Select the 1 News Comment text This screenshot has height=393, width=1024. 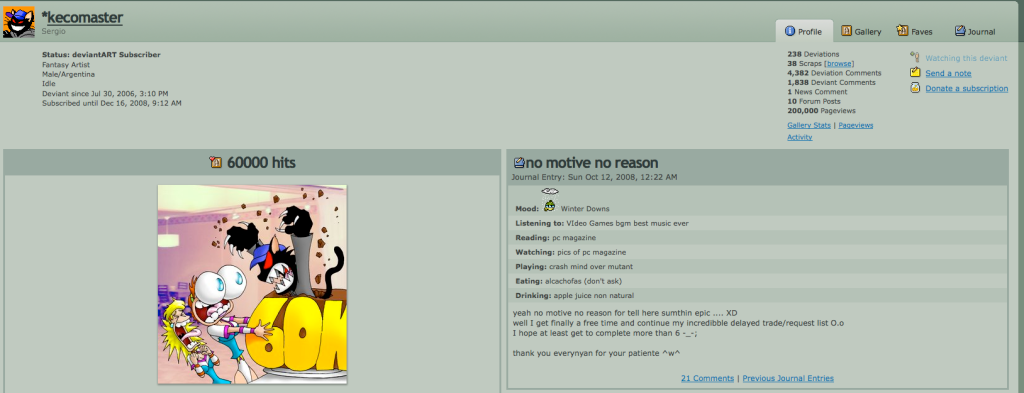[x=818, y=92]
